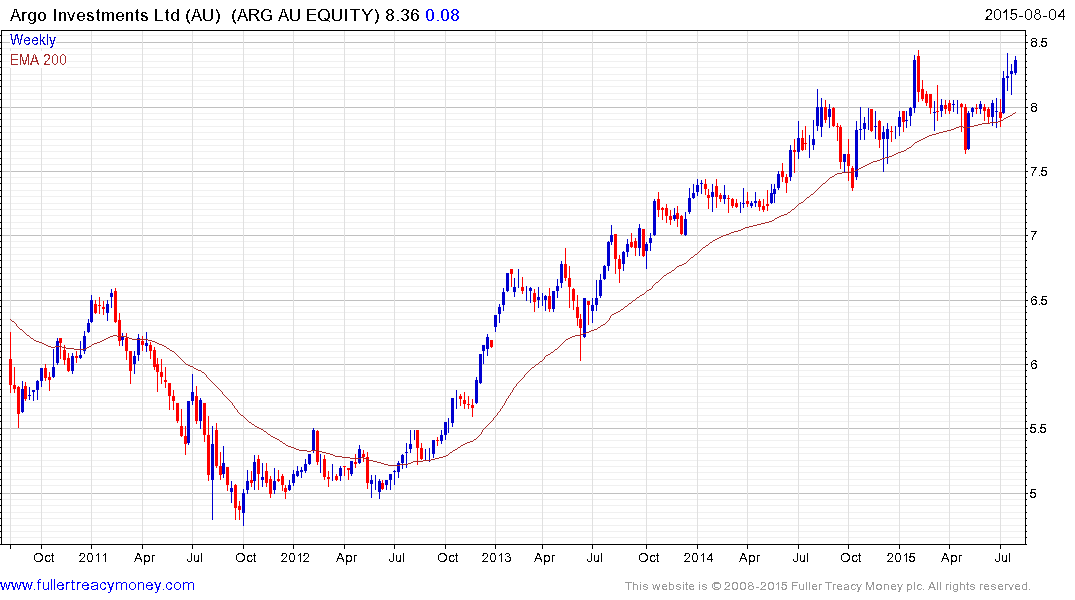The image size is (1075, 600).
Task: Click the Fuller Treacy Money copyright notice
Action: point(827,586)
